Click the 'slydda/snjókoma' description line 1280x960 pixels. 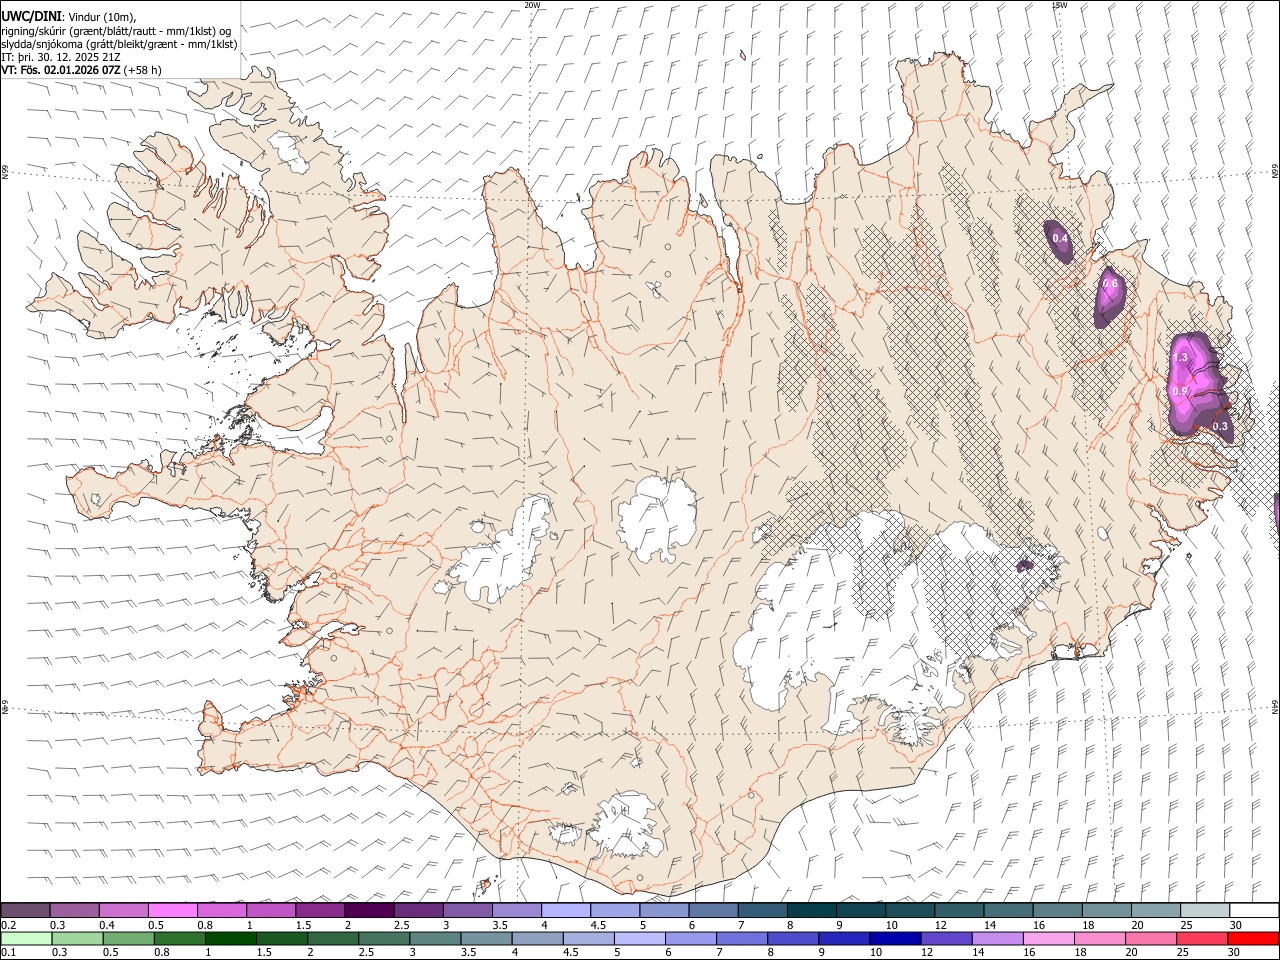click(x=119, y=44)
